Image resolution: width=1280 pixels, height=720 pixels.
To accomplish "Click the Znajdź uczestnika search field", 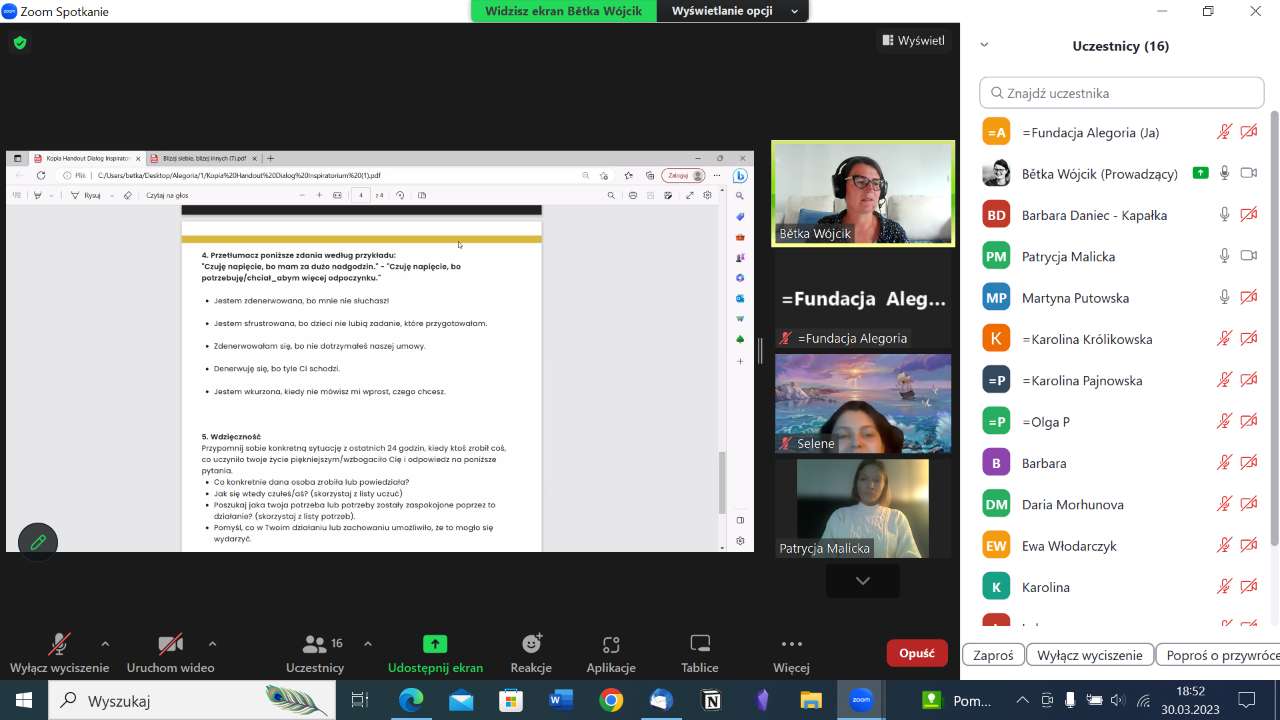I will (x=1122, y=93).
